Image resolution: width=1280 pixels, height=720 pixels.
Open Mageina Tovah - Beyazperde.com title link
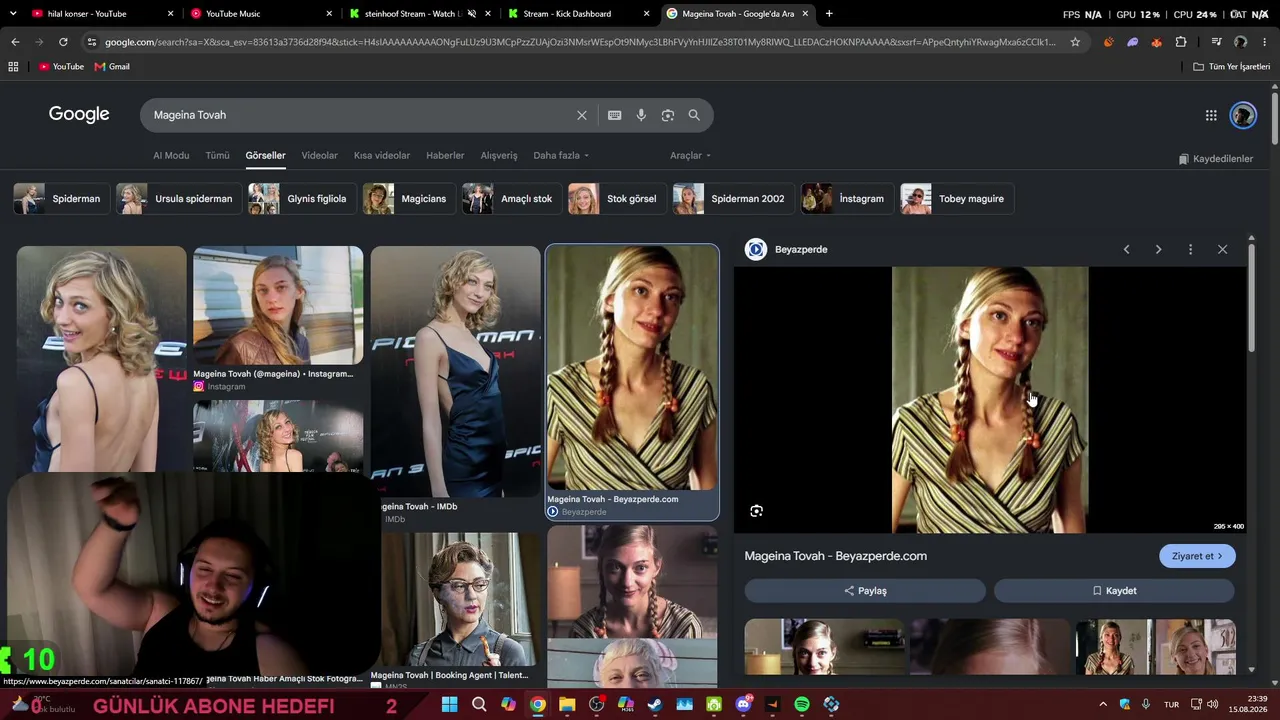pos(836,556)
